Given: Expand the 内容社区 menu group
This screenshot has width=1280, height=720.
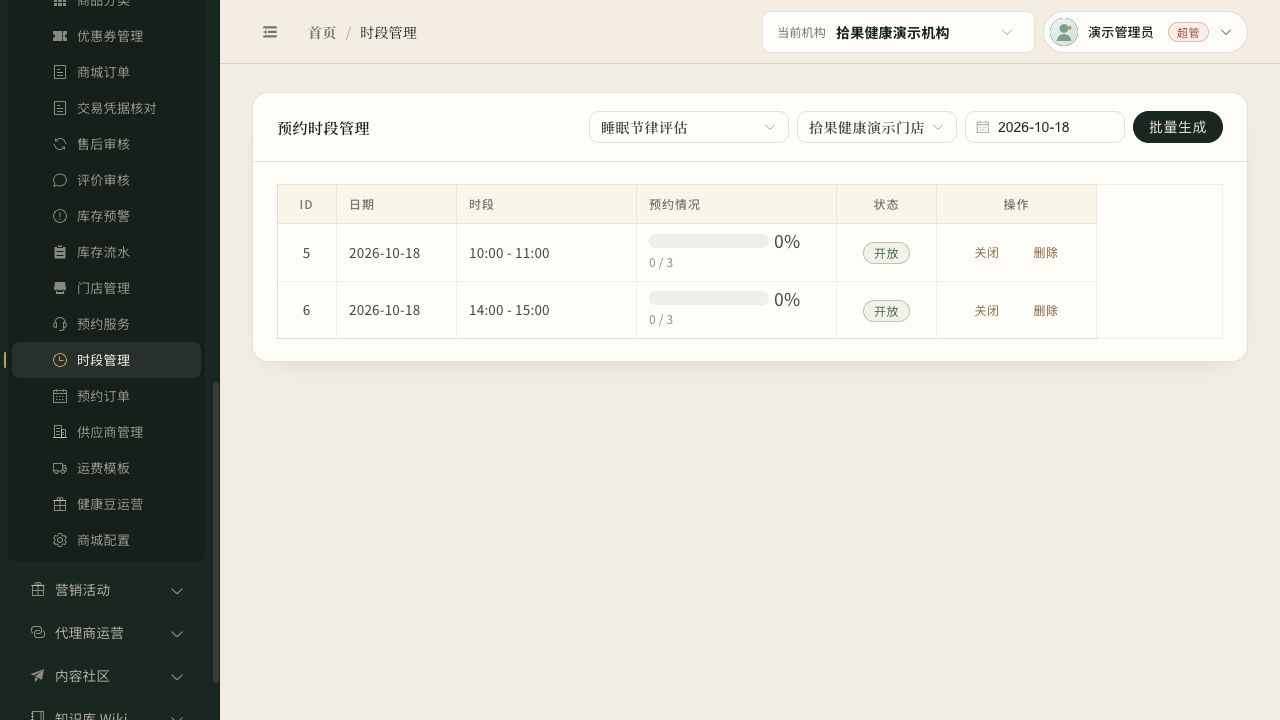Looking at the screenshot, I should tap(108, 676).
